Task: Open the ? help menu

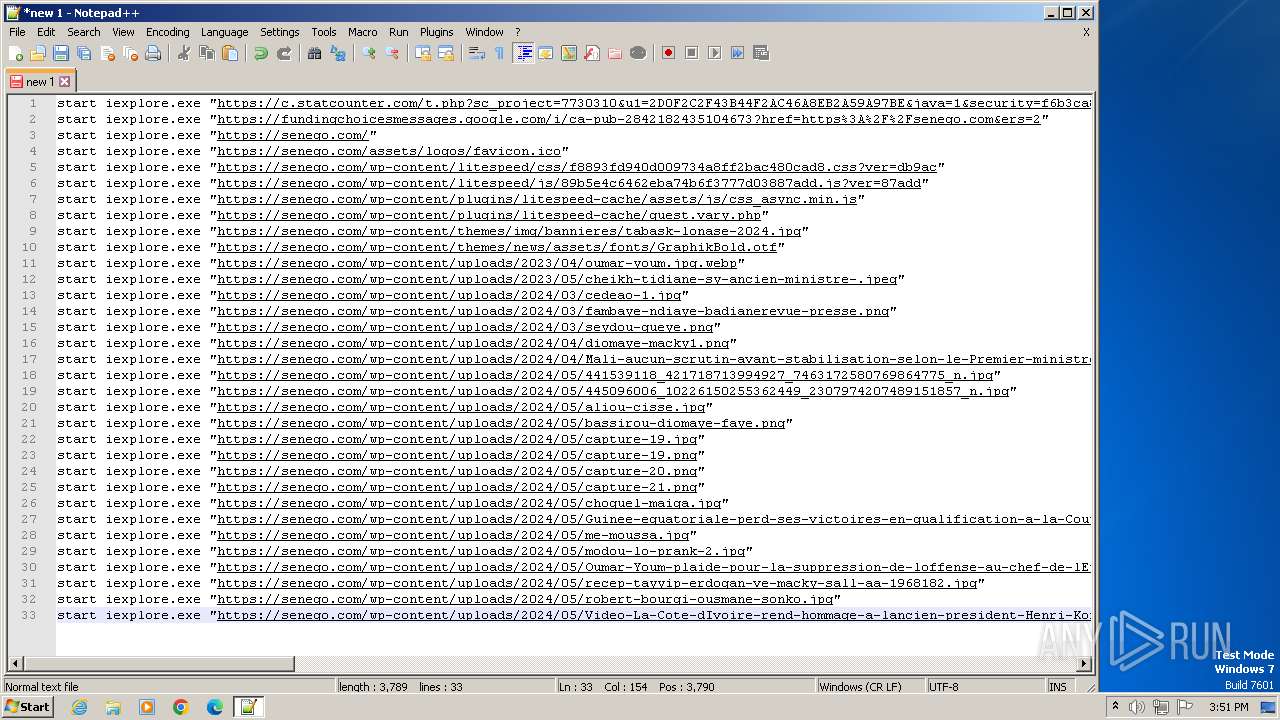Action: tap(517, 32)
